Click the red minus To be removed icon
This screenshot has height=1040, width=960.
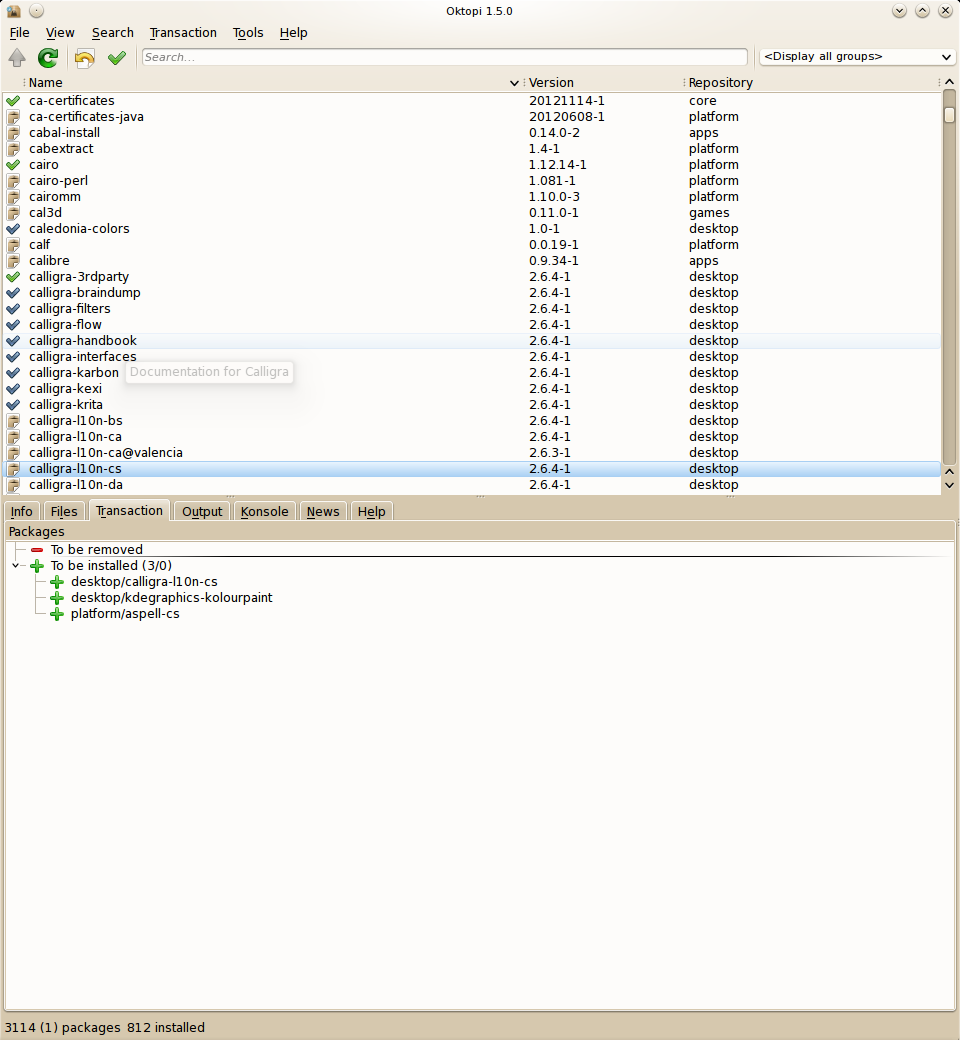coord(37,550)
